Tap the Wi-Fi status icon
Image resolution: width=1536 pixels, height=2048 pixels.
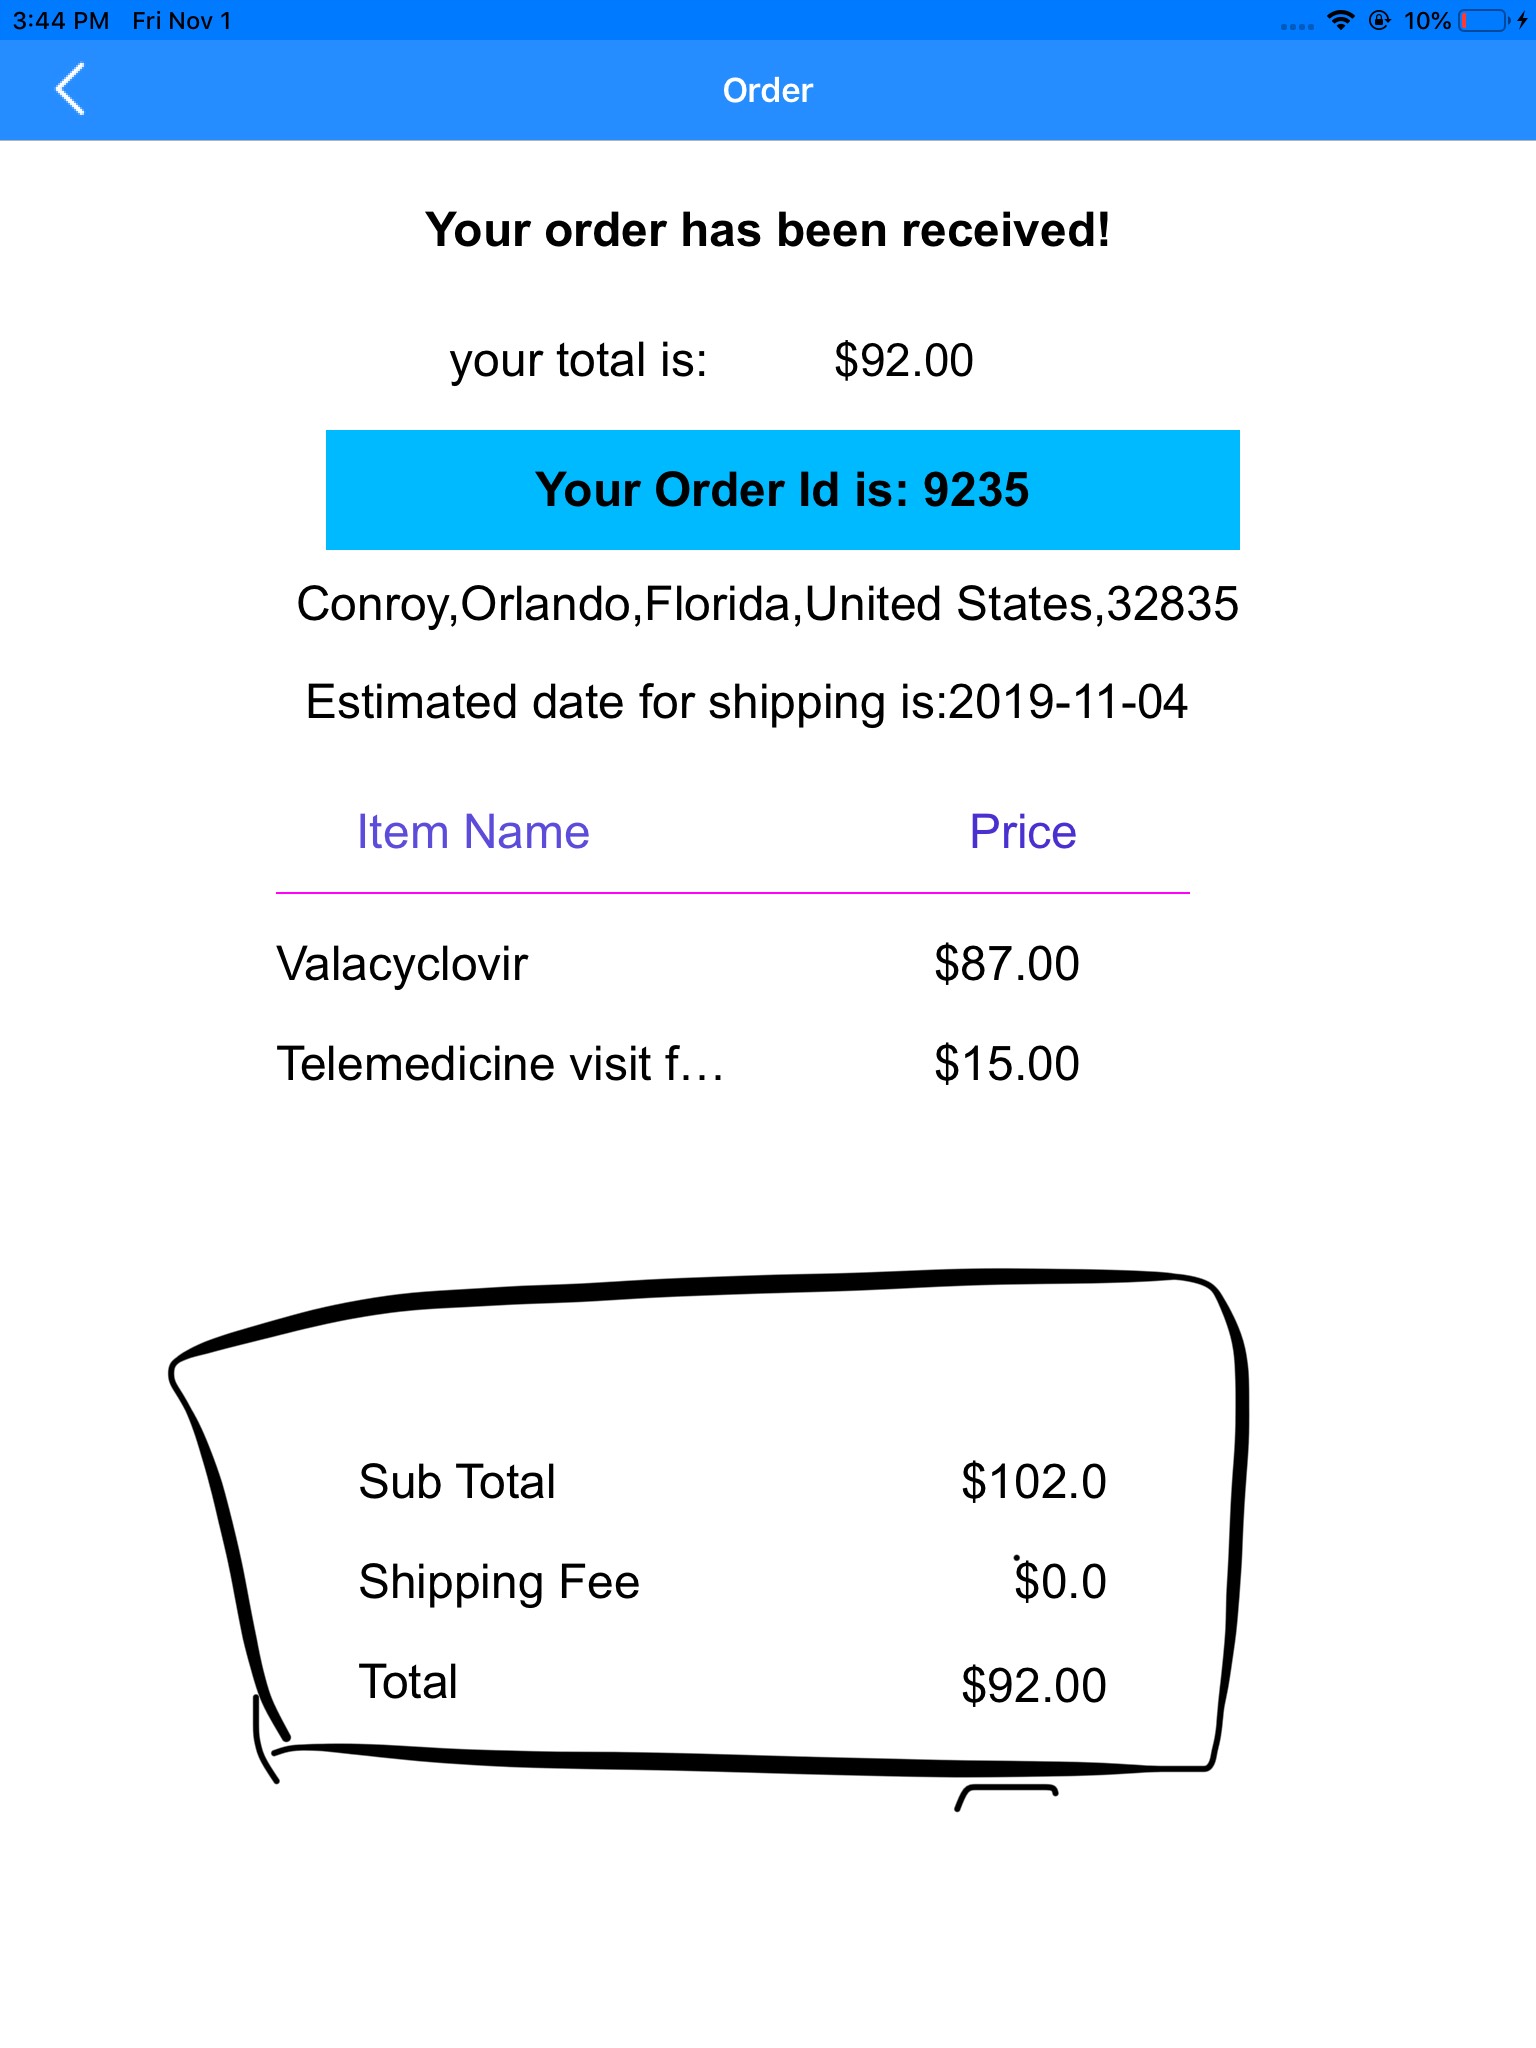click(1340, 20)
